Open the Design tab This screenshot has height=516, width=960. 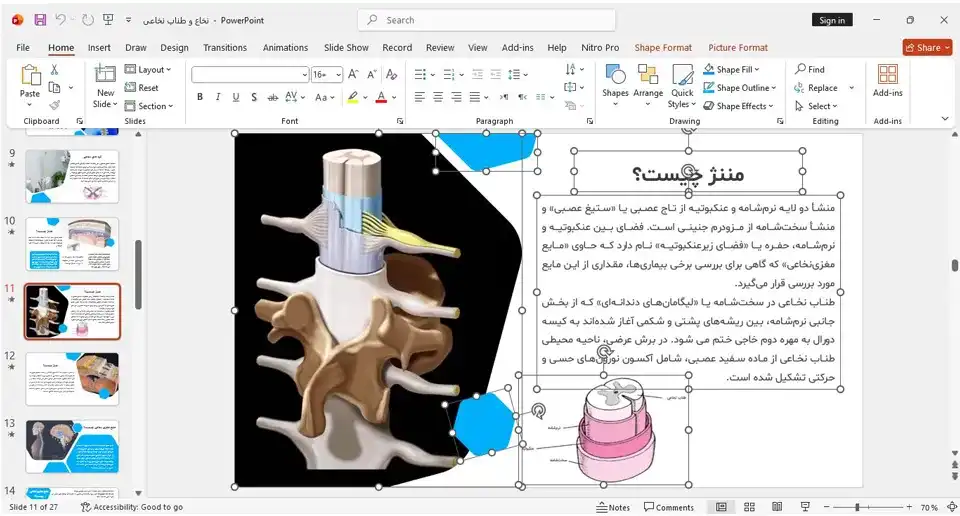click(174, 48)
